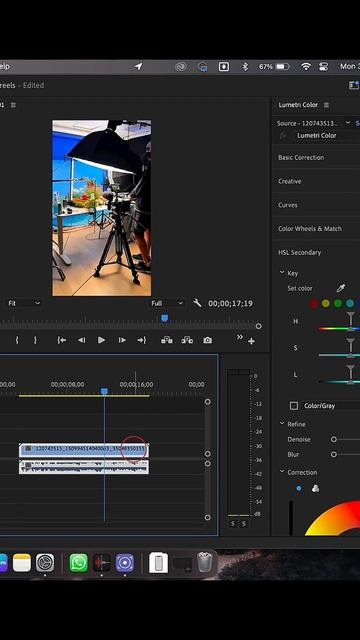Image resolution: width=360 pixels, height=640 pixels.
Task: Open the Button Editor plus icon
Action: coord(251,341)
